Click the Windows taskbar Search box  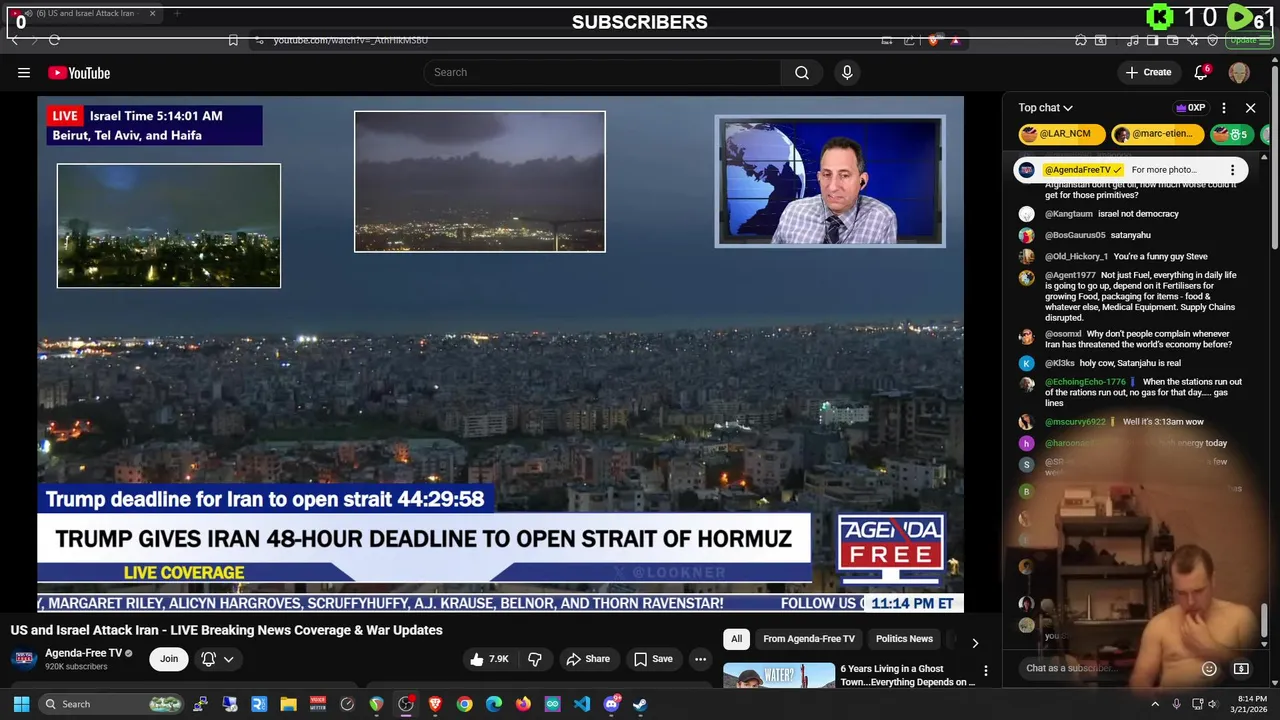click(x=113, y=704)
